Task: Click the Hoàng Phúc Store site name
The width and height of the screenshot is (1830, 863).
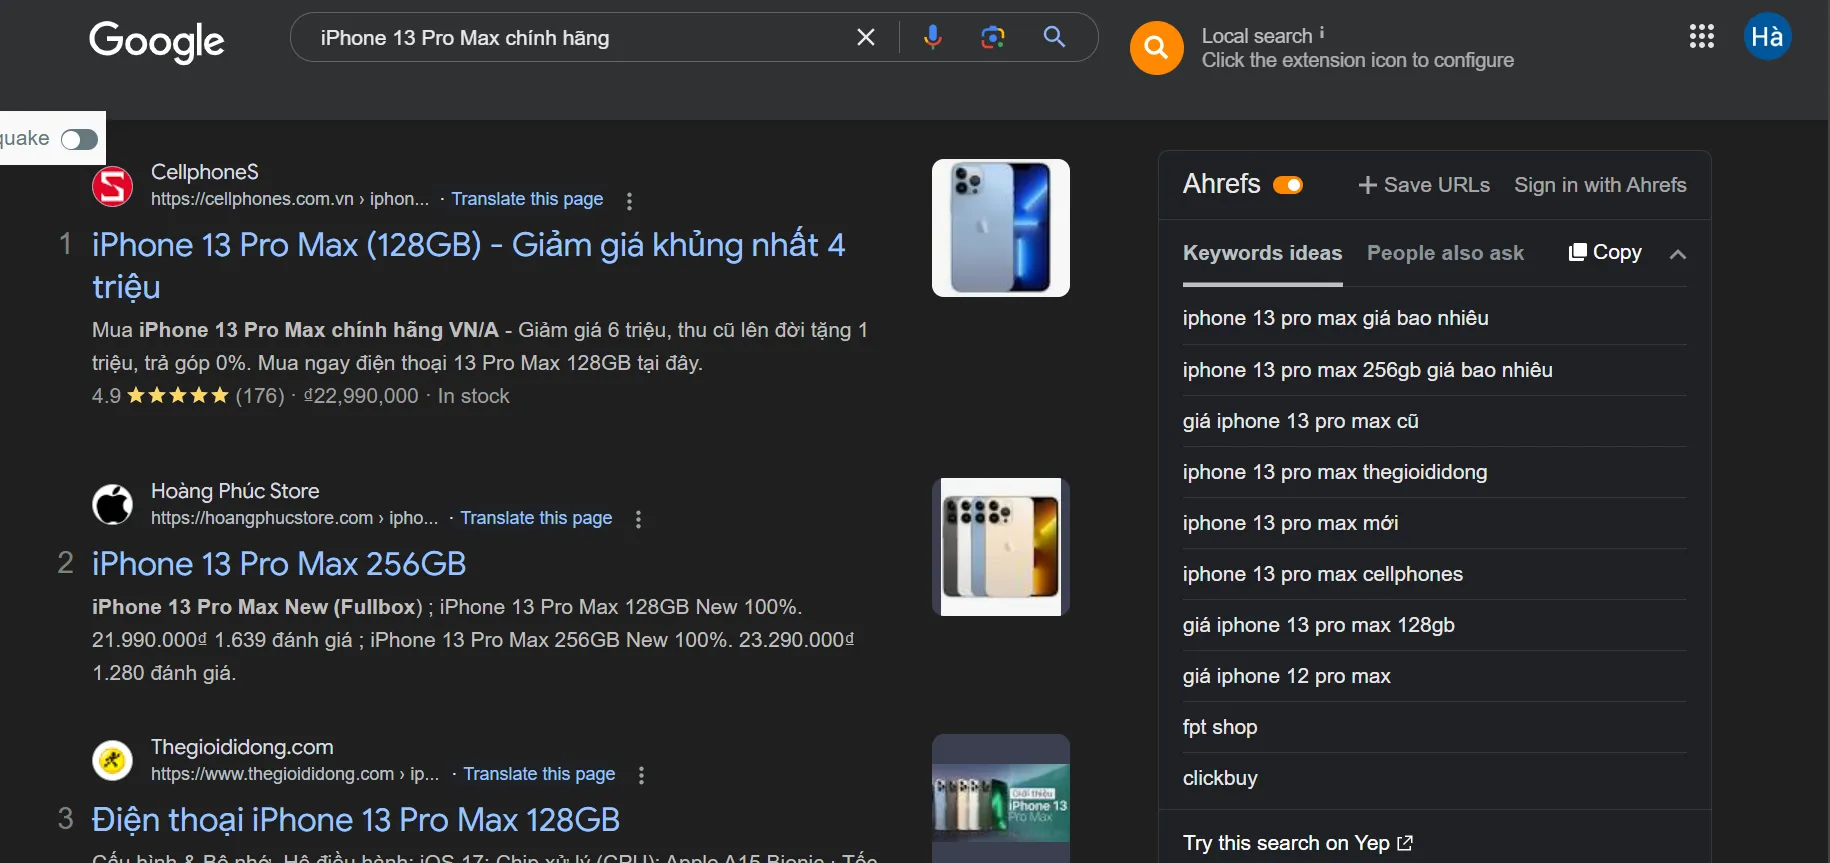Action: (x=235, y=491)
